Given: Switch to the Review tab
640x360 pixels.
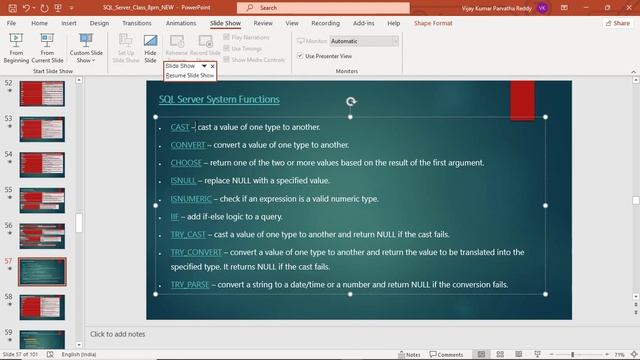Looking at the screenshot, I should click(263, 23).
